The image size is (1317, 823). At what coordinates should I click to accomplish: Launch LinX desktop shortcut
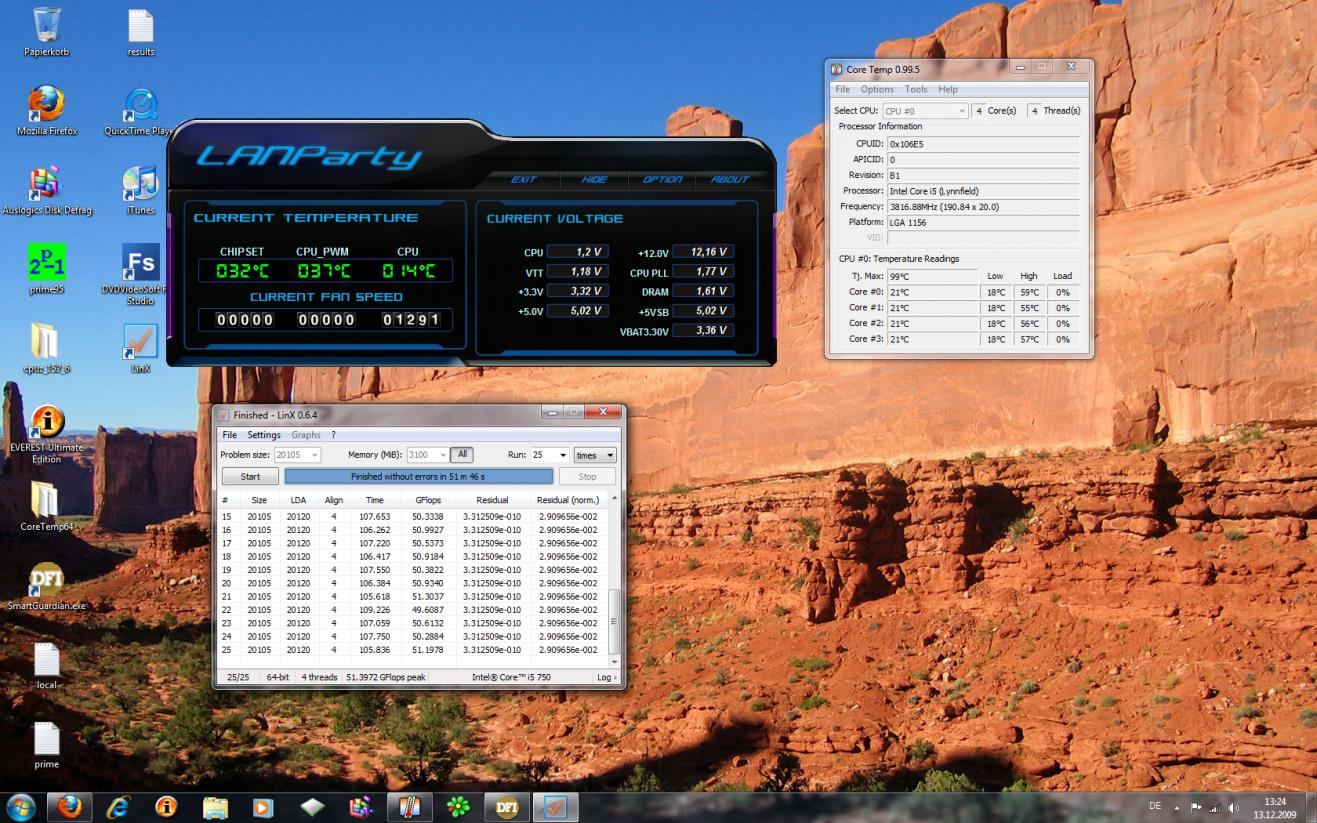coord(140,348)
